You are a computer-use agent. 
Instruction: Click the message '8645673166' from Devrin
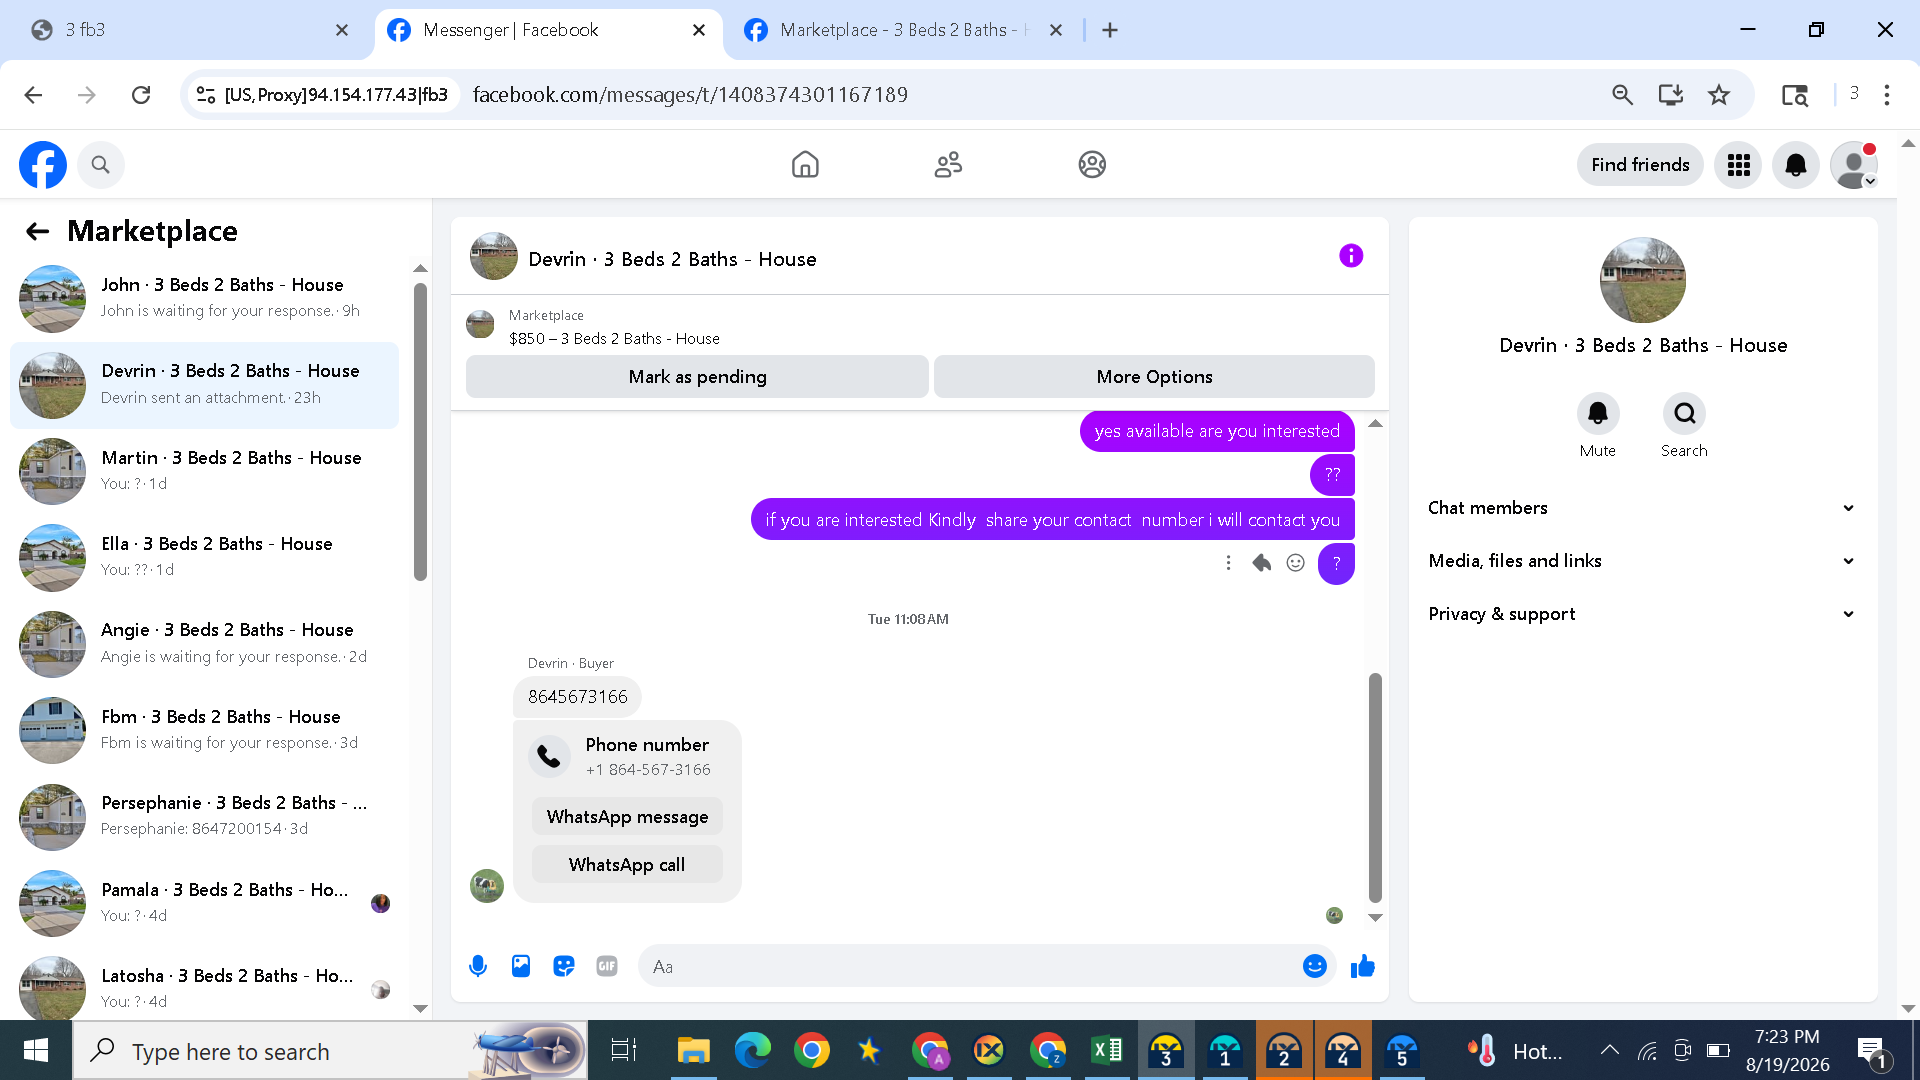tap(577, 697)
